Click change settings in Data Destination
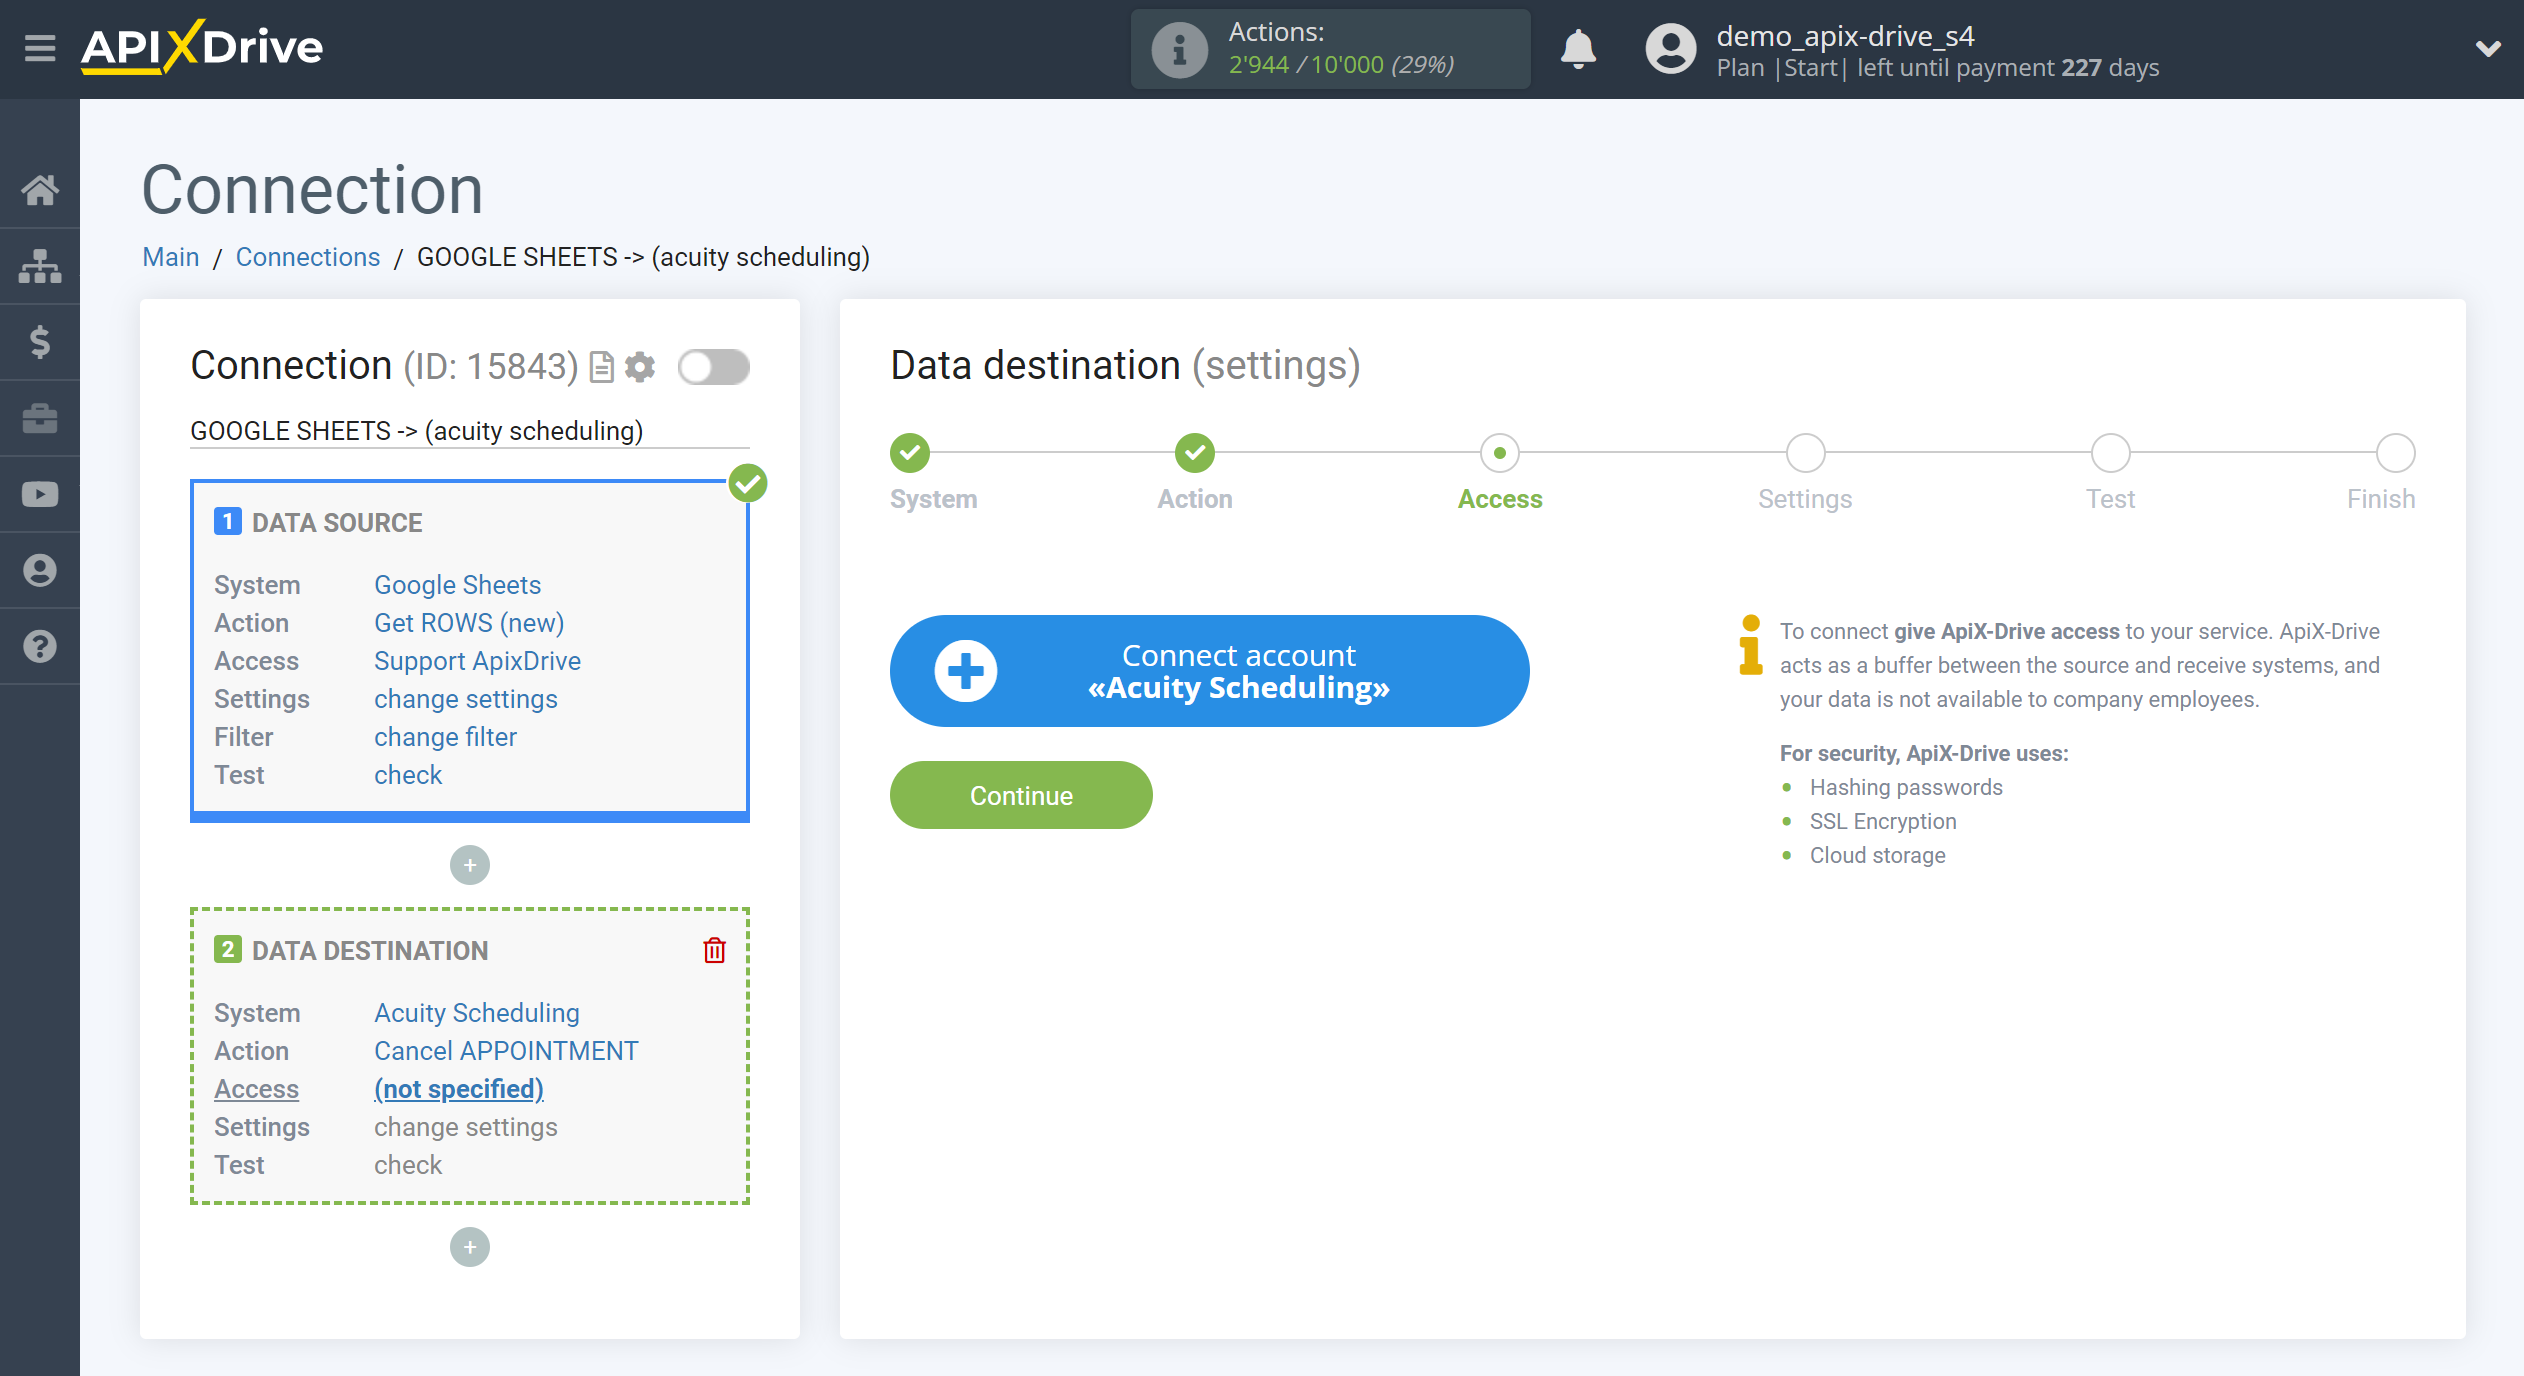The height and width of the screenshot is (1376, 2524). click(x=466, y=1127)
